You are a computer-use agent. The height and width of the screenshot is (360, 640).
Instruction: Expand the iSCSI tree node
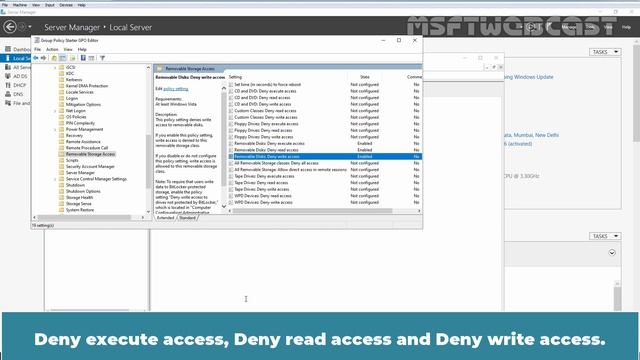pyautogui.click(x=56, y=67)
